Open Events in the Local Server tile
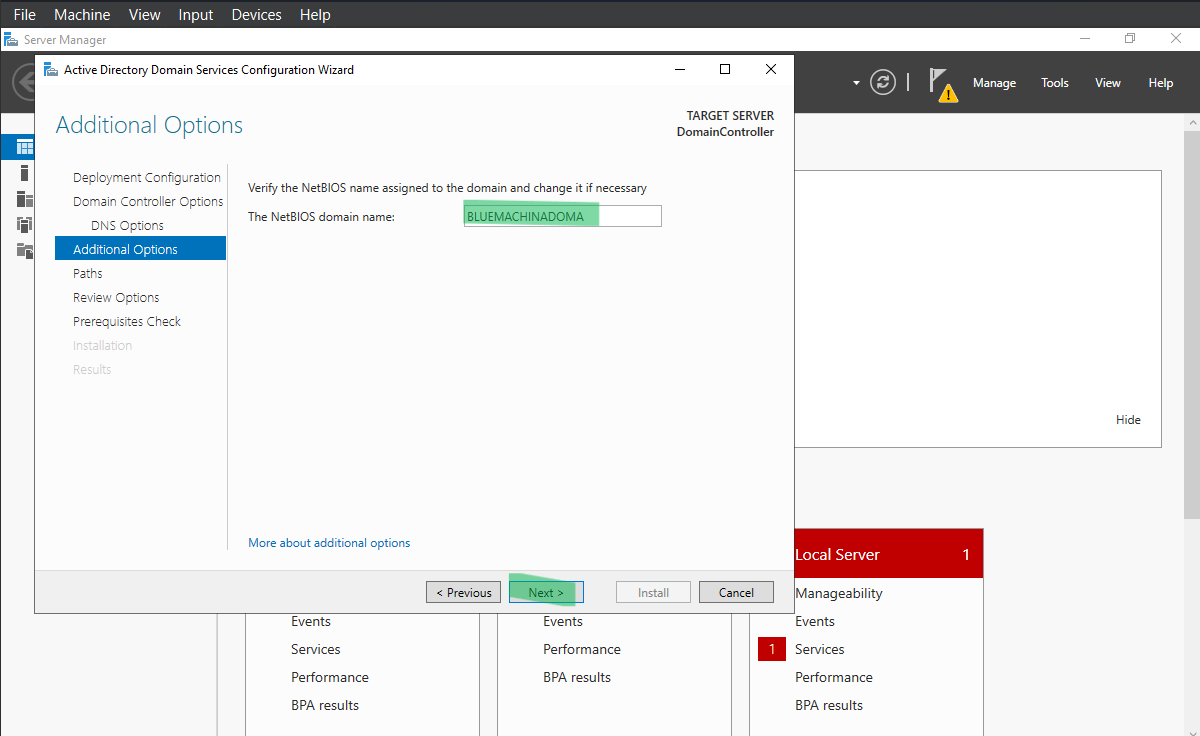Screen dimensions: 1200x736 click(815, 621)
